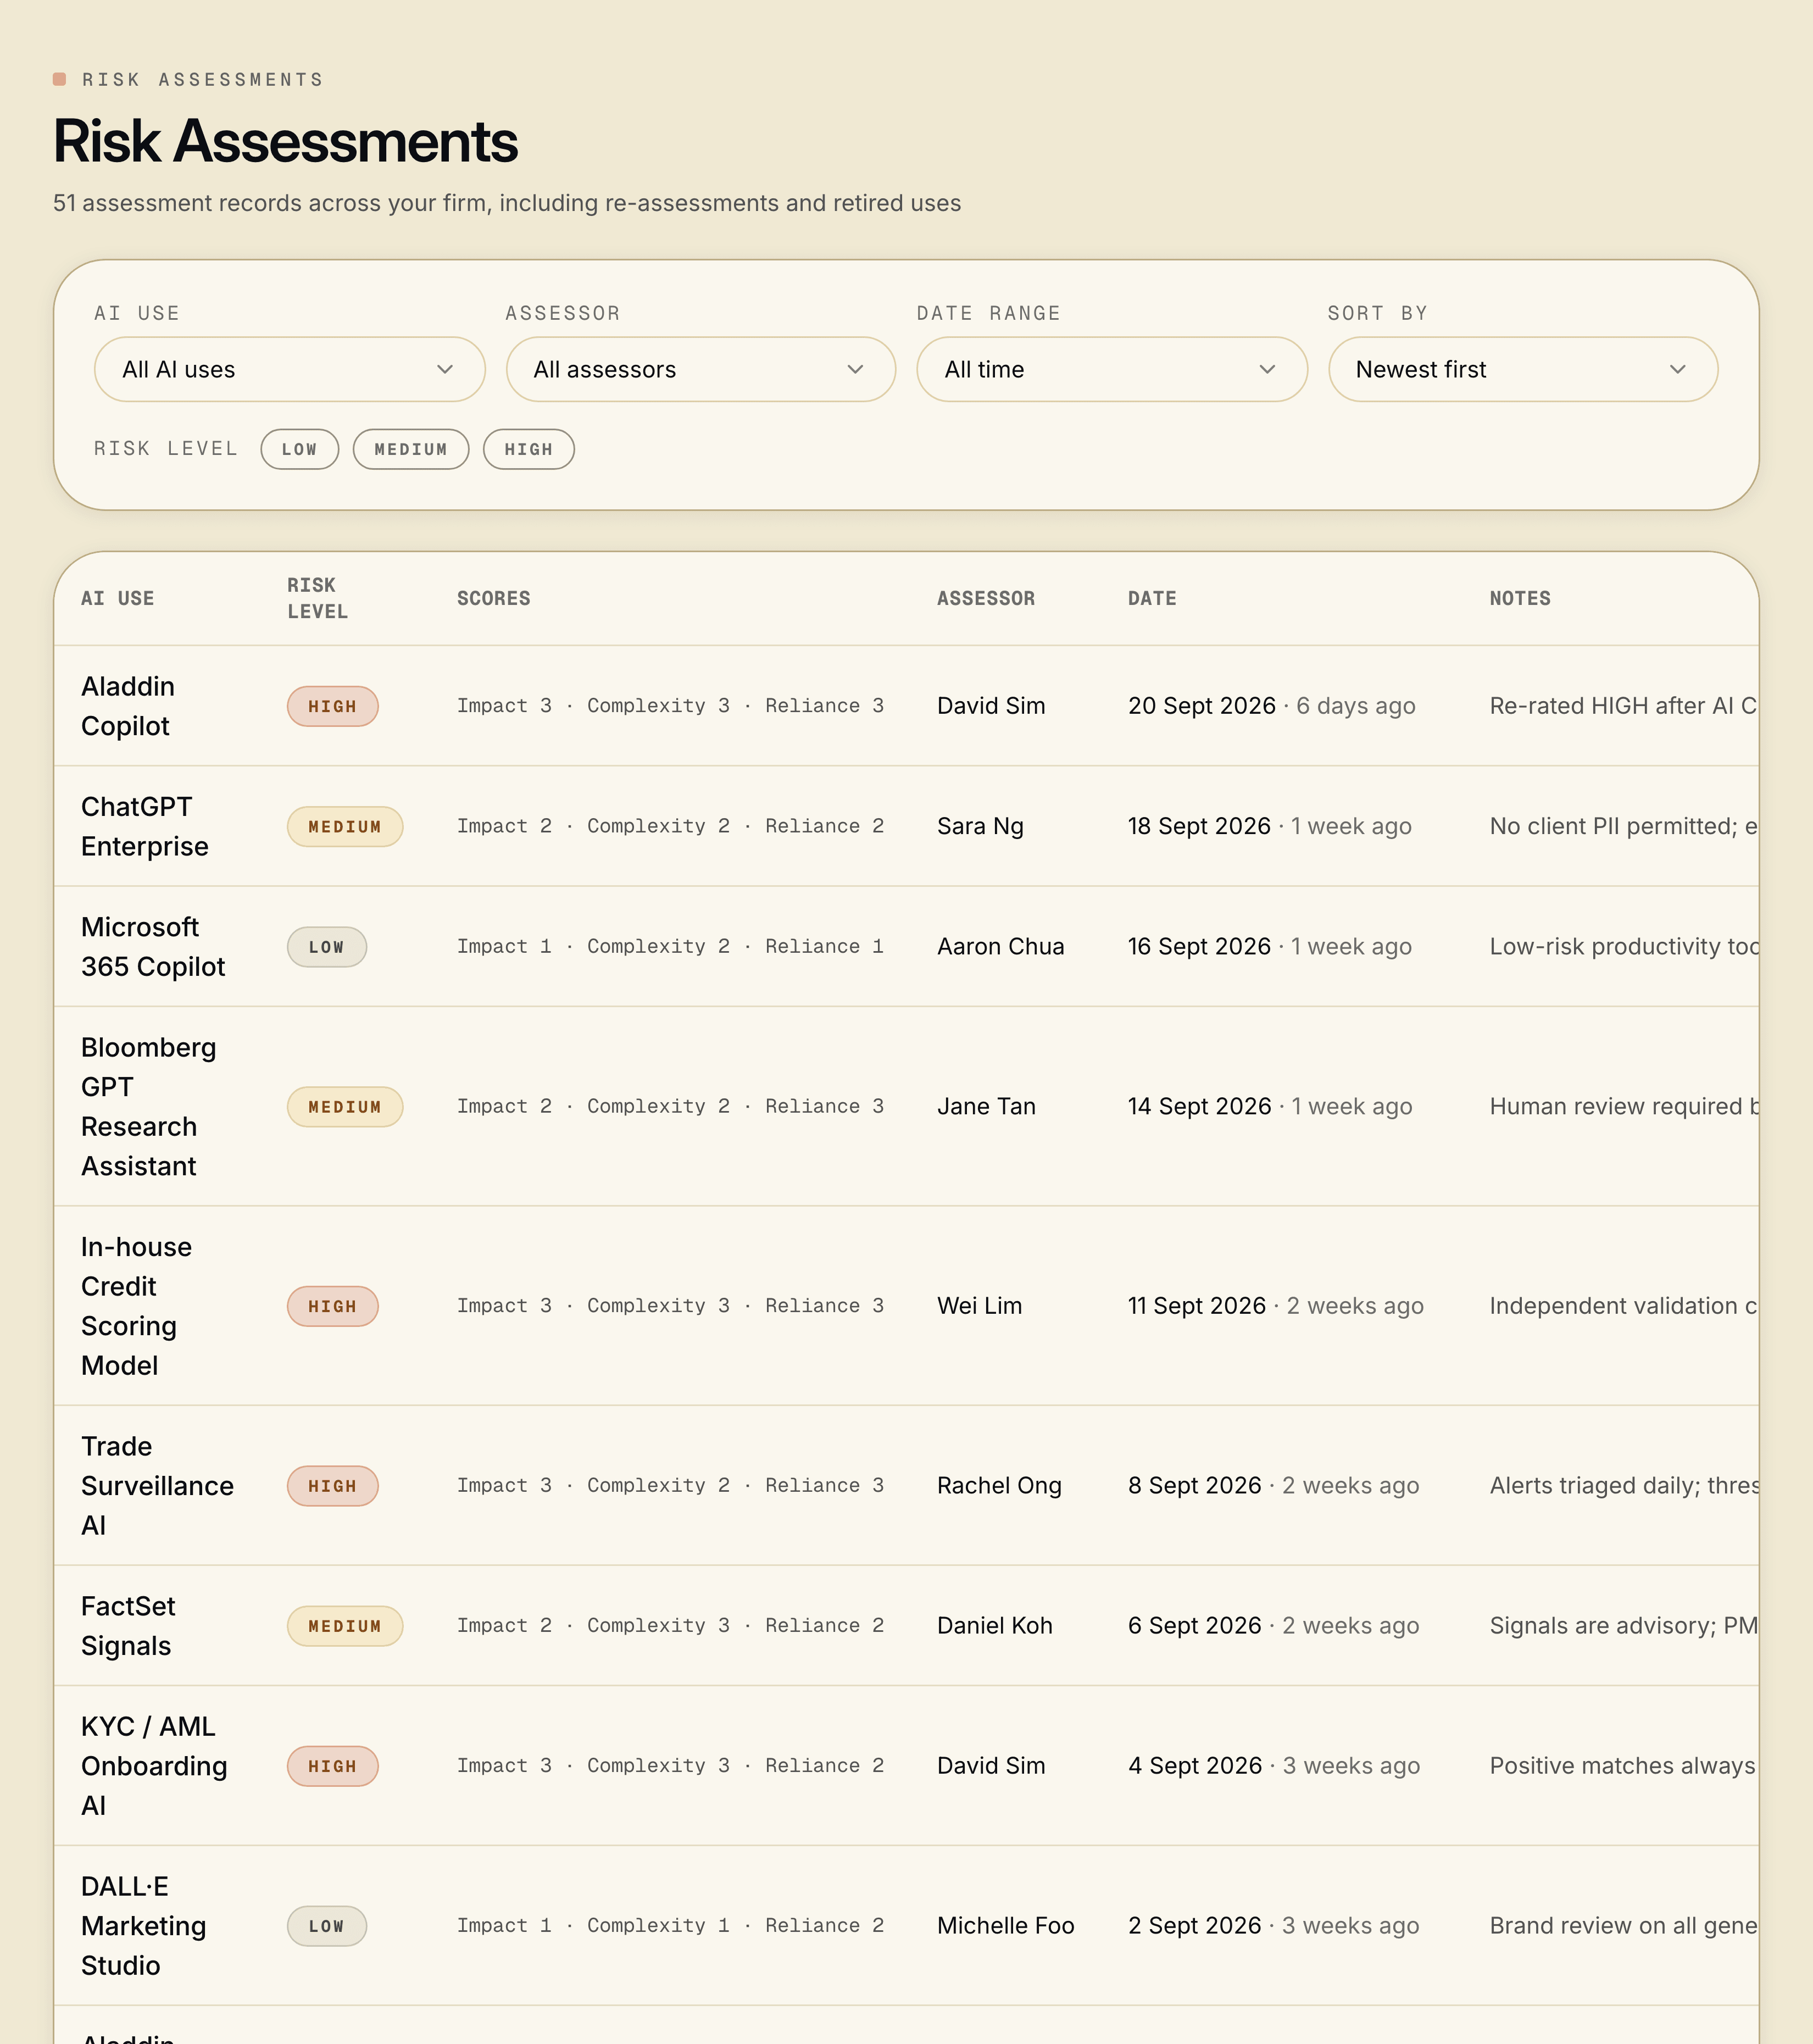
Task: Click the note 'Alerts triaged daily'
Action: tap(1623, 1486)
